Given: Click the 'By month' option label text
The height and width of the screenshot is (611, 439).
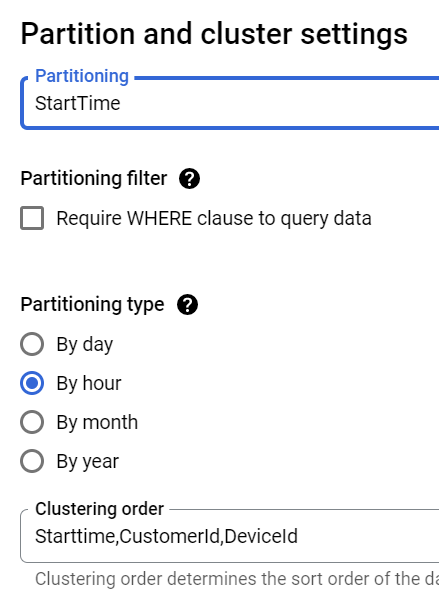Looking at the screenshot, I should (x=97, y=422).
